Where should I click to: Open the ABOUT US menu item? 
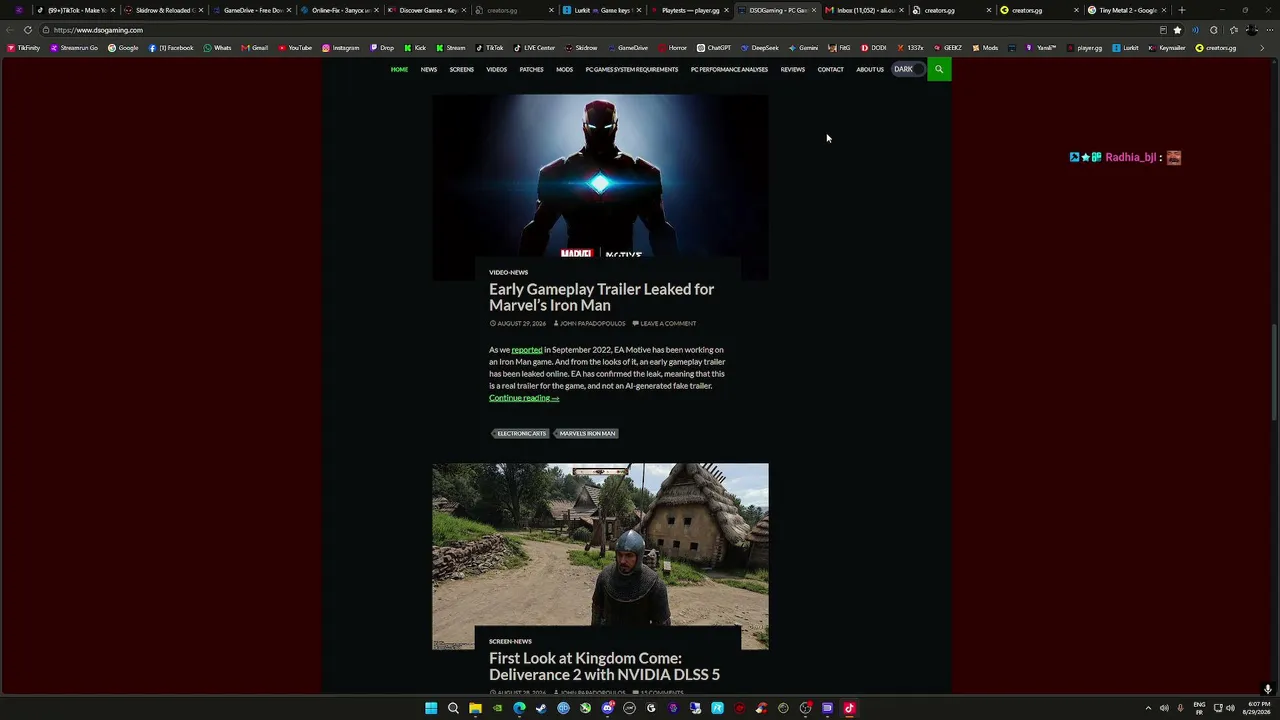(x=870, y=69)
